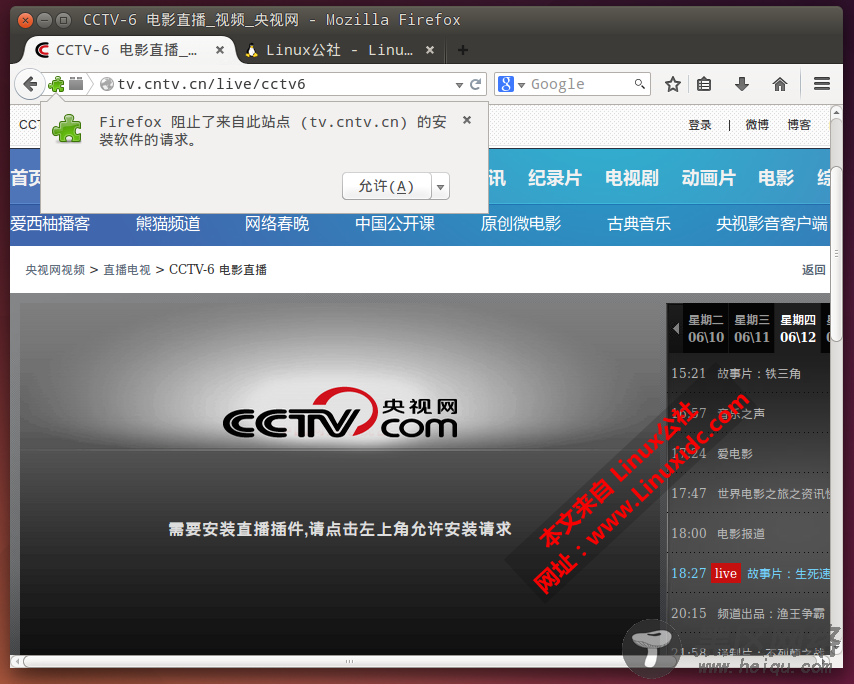Screen dimensions: 854x684
Task: Open the 电影 navigation item
Action: pos(776,178)
